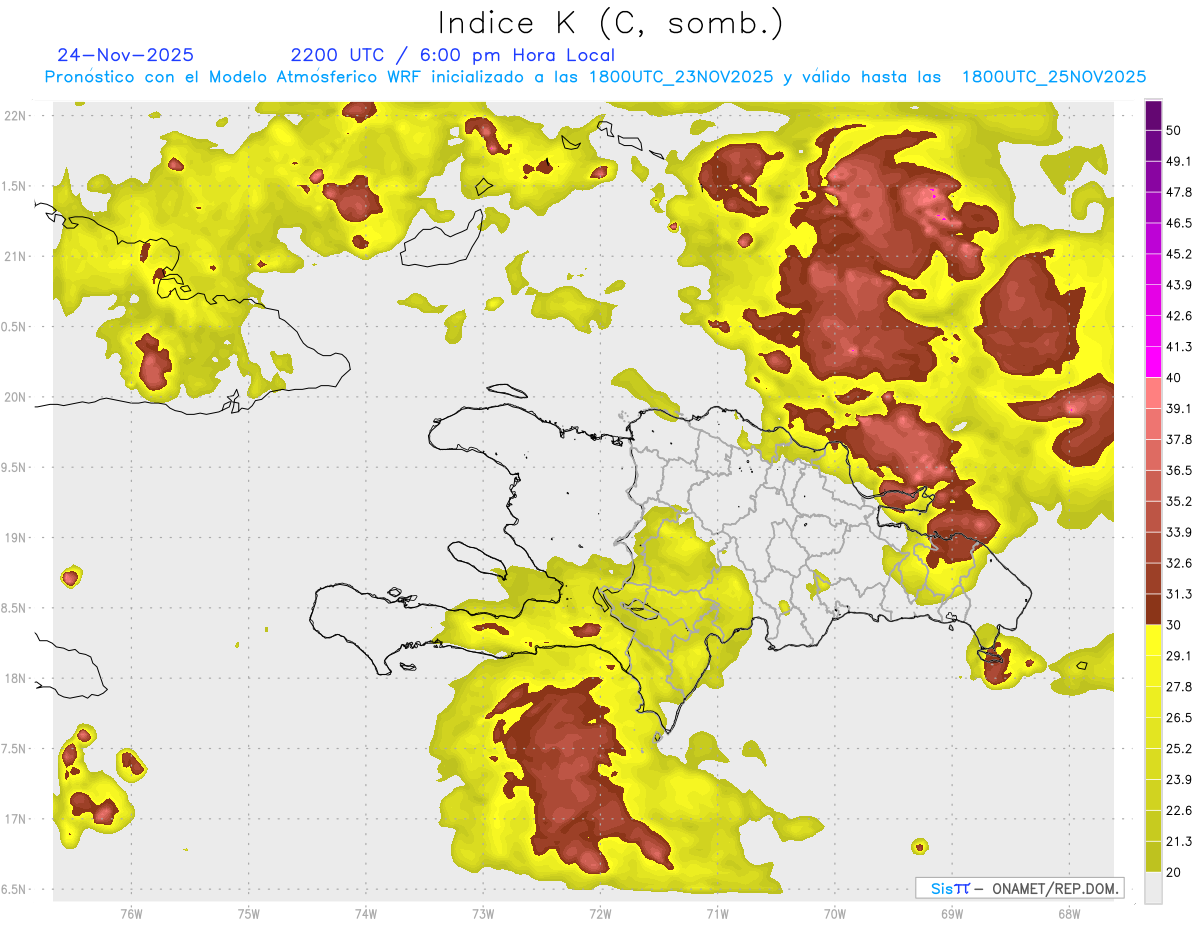Click the longitude axis label "75W"
1200x927 pixels.
tap(248, 913)
